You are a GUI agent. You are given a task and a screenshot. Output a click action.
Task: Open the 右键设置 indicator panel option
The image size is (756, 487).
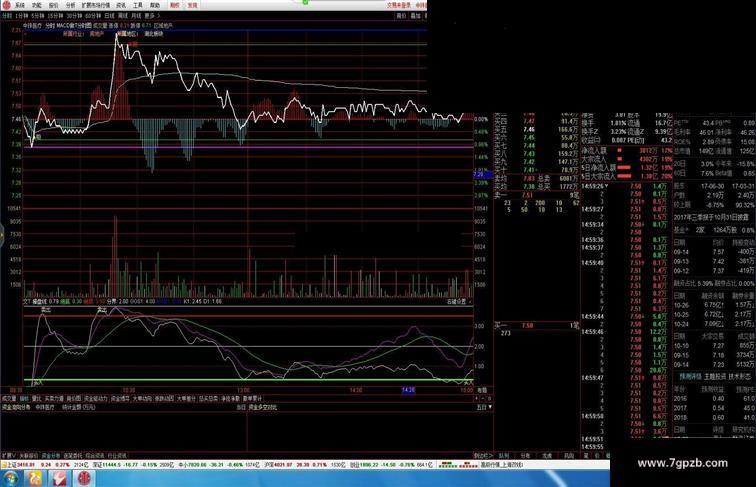457,301
